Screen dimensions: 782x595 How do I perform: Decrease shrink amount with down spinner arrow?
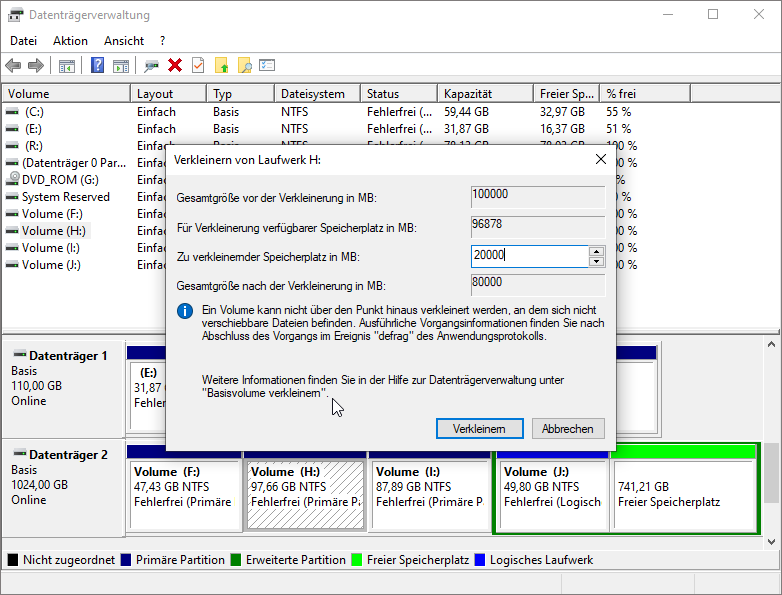click(597, 262)
